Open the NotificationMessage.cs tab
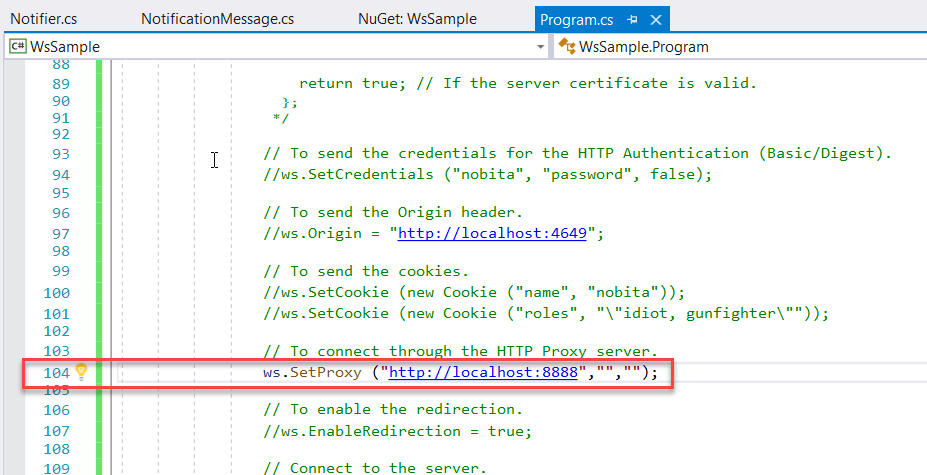 [x=218, y=19]
